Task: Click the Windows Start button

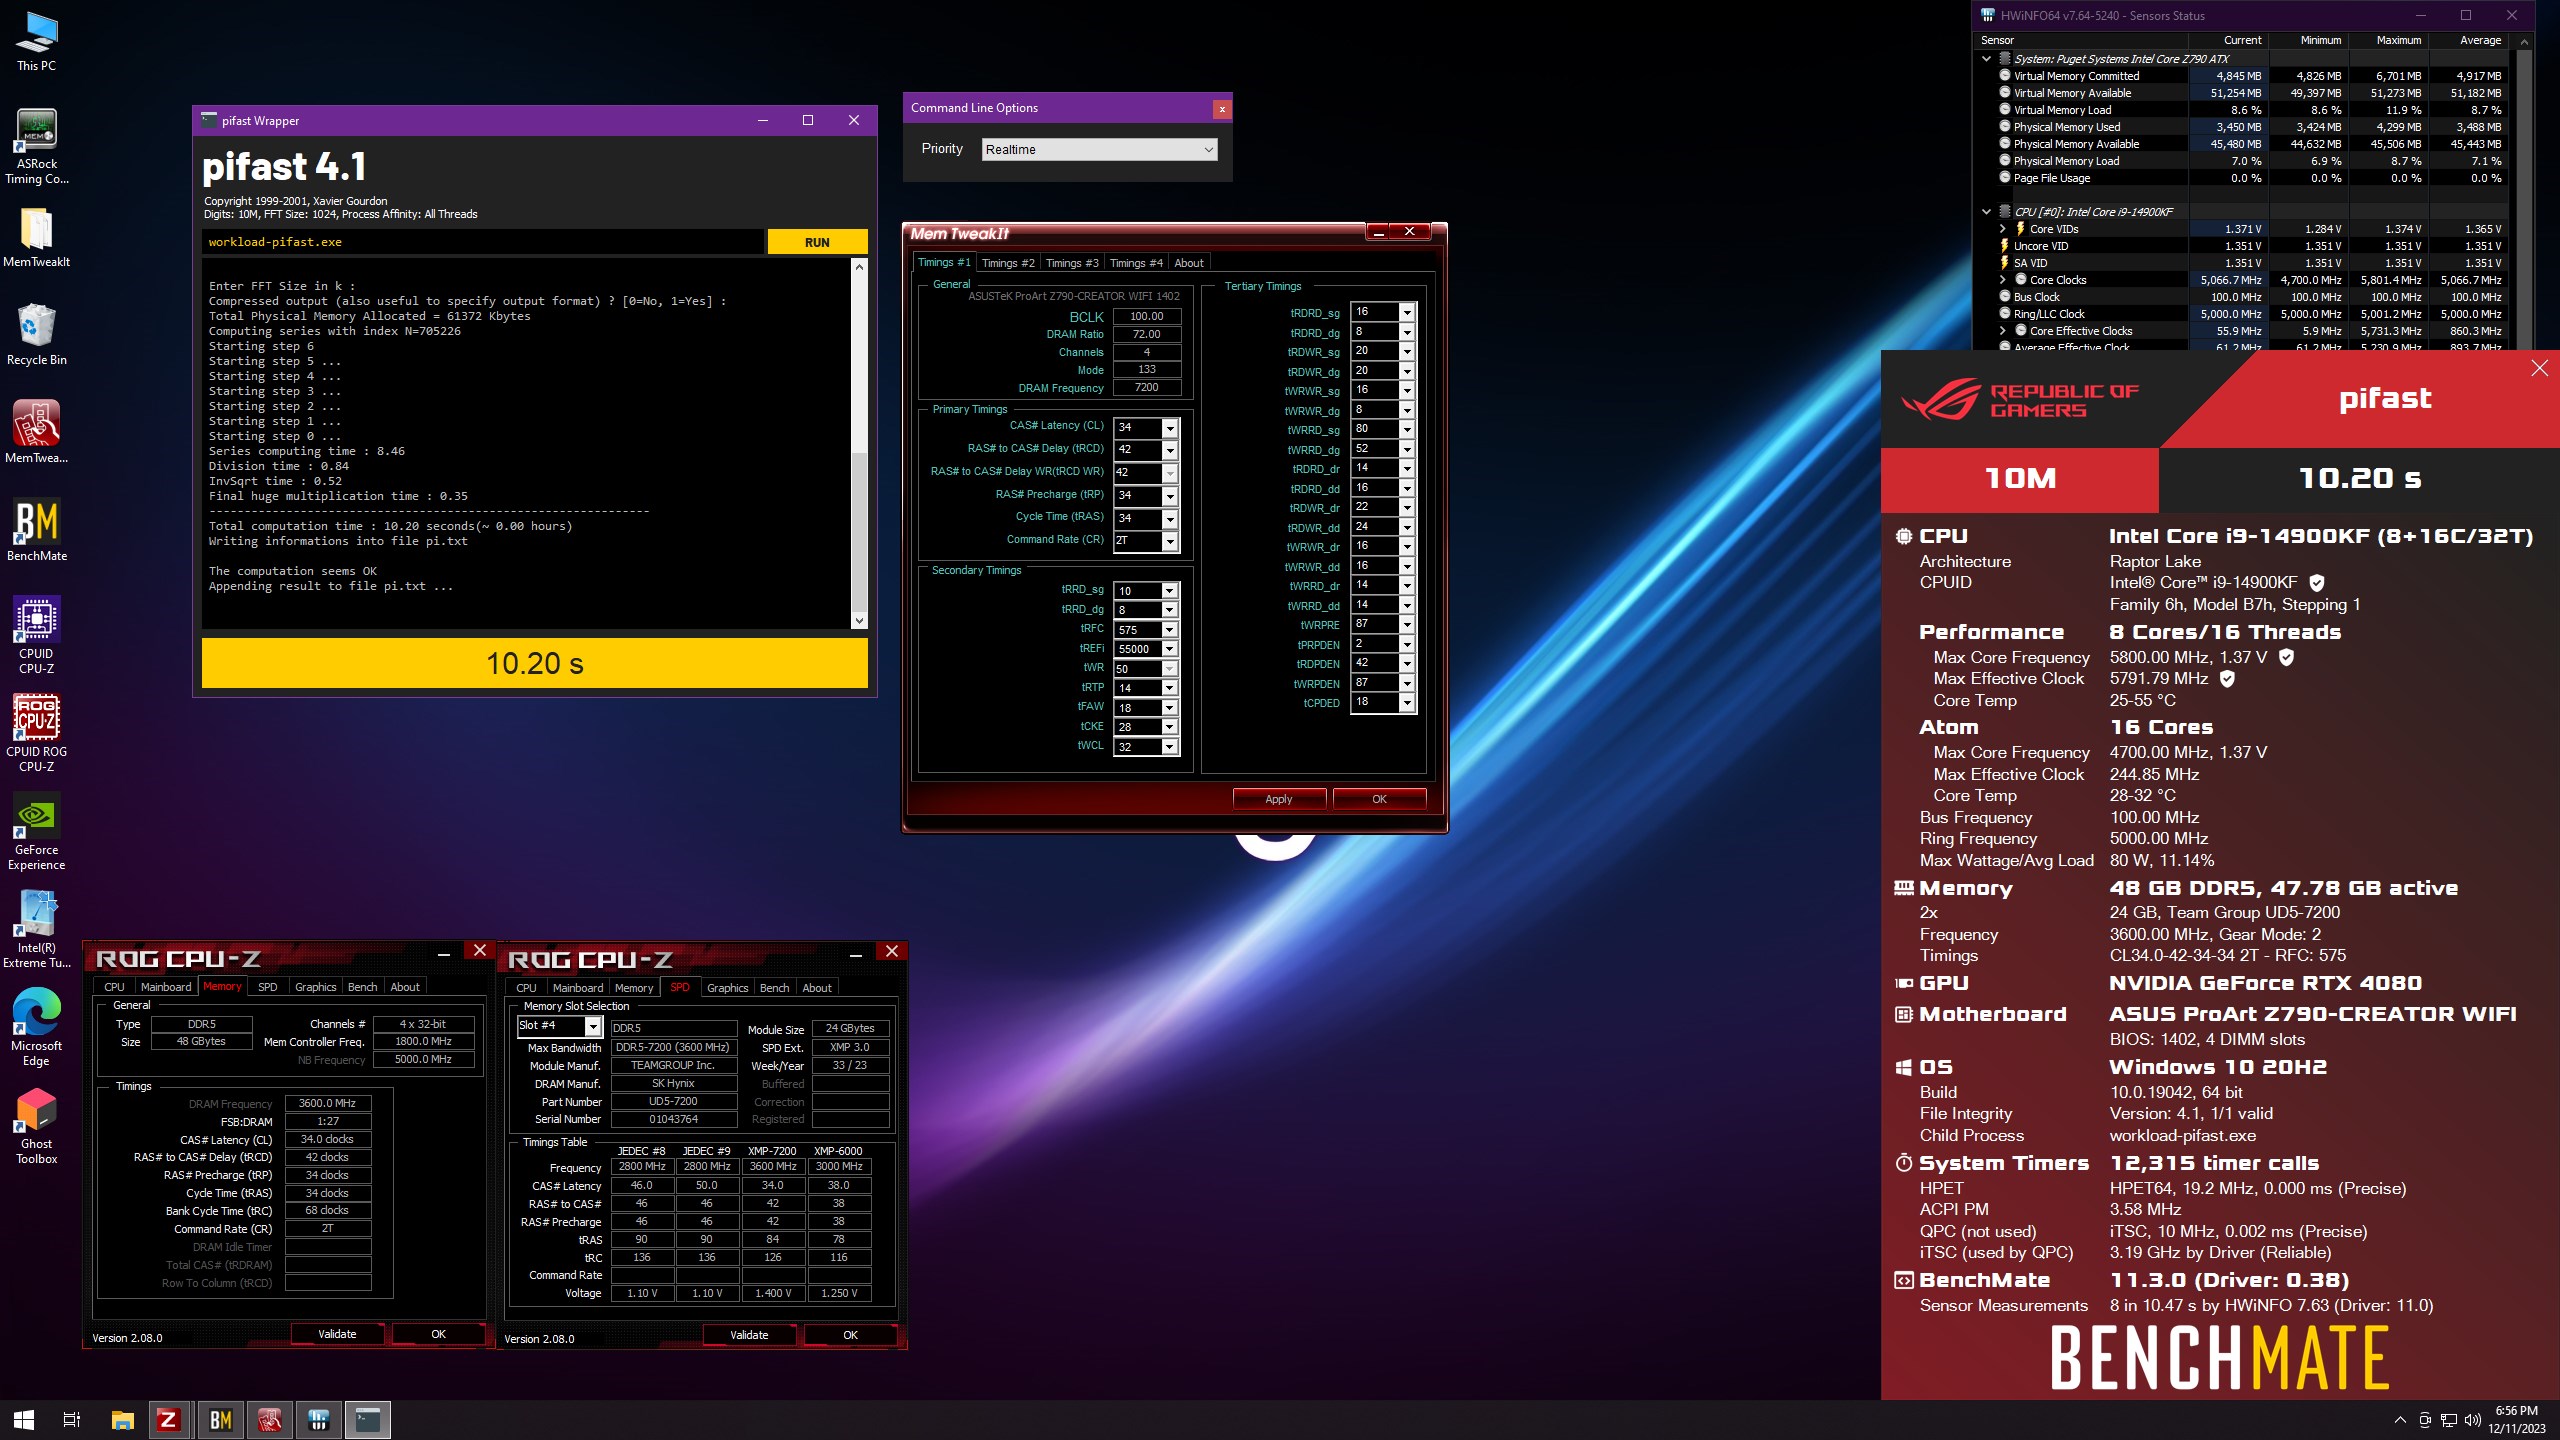Action: (x=24, y=1419)
